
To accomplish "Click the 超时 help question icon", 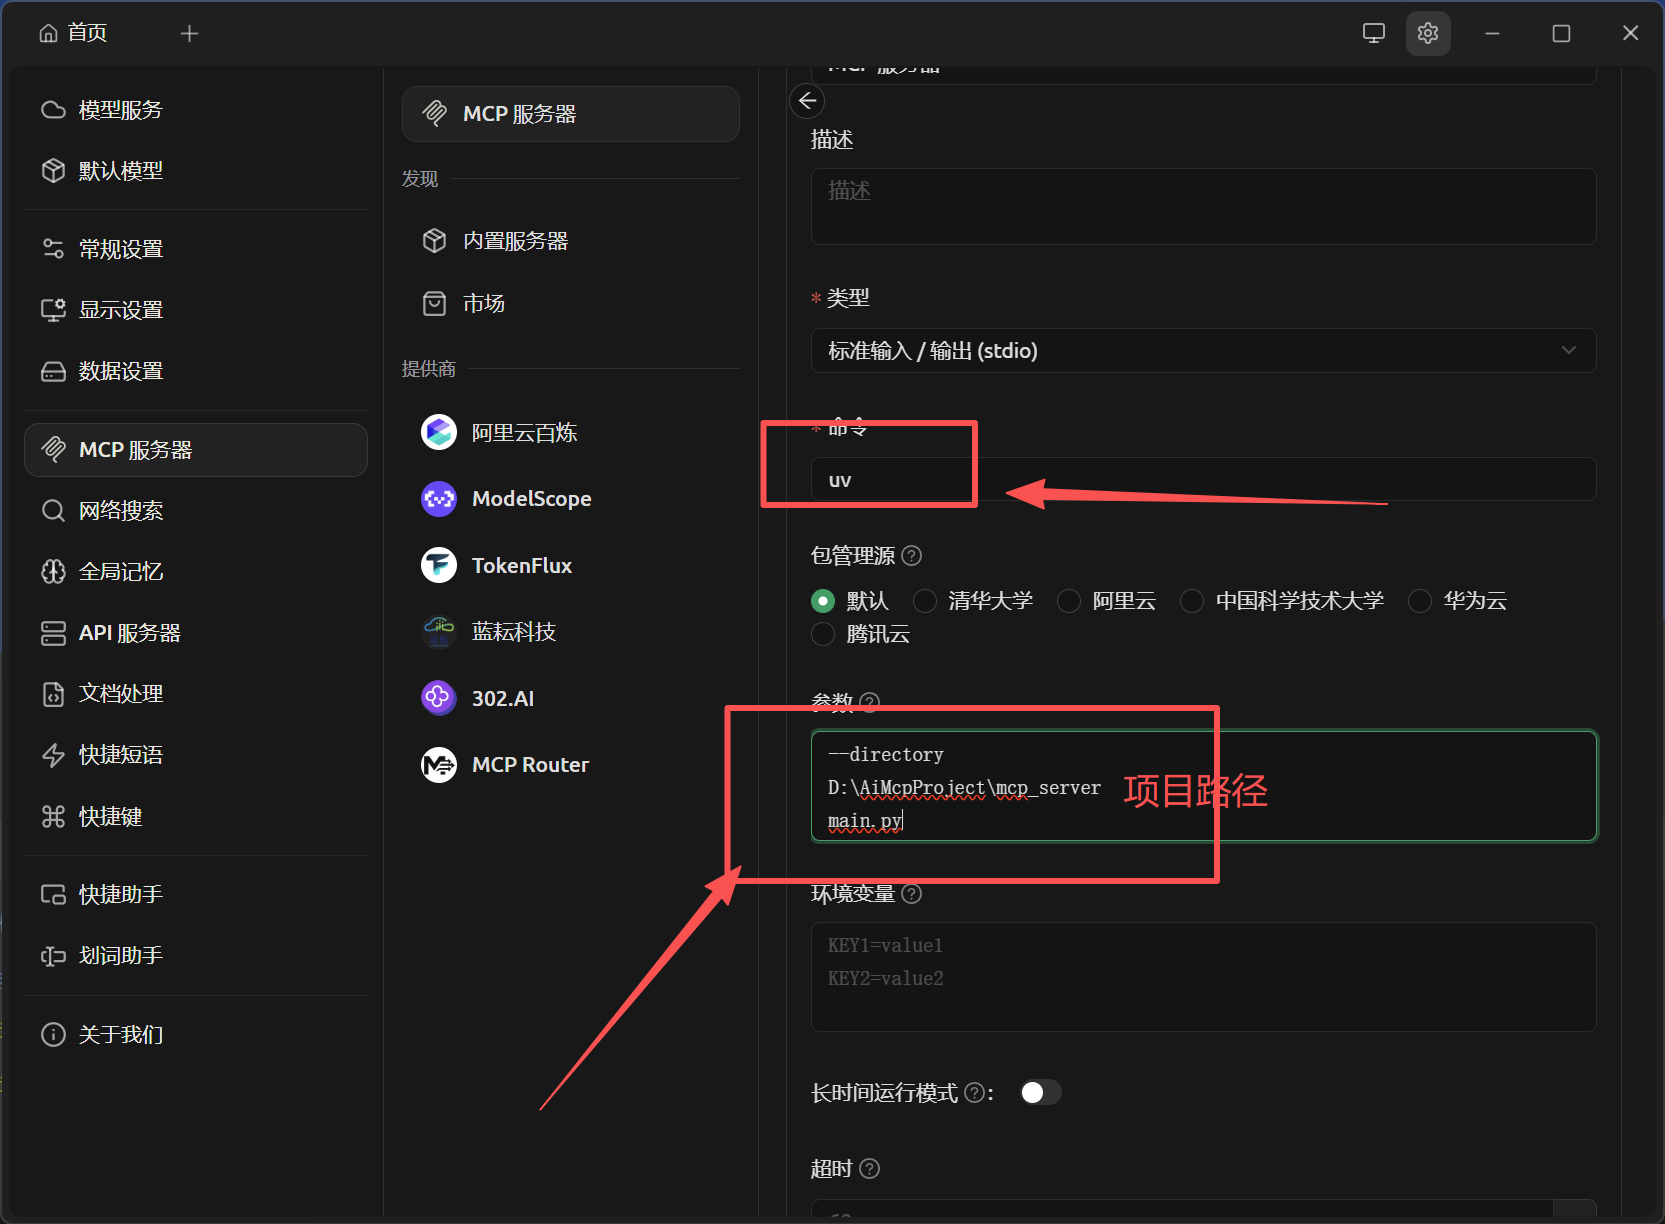I will point(870,1168).
